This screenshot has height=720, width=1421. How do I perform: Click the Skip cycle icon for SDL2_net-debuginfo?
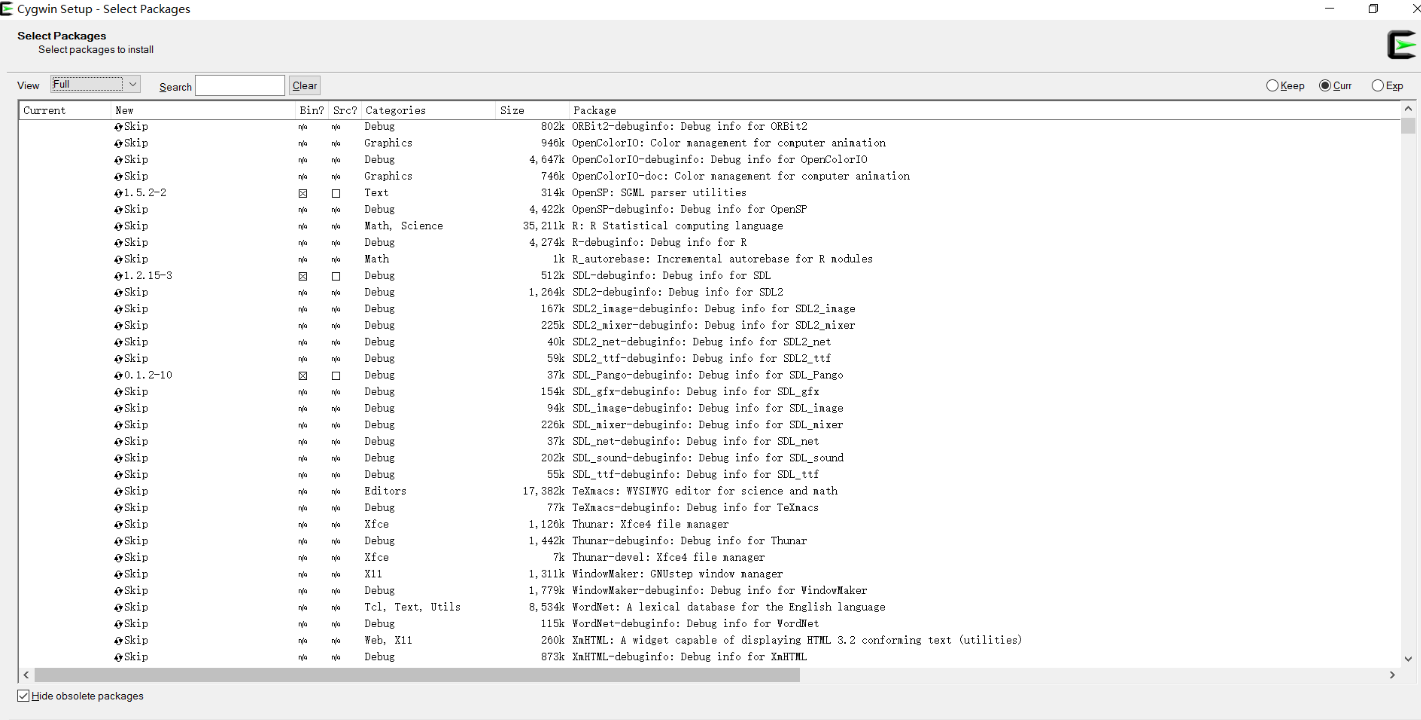pos(119,342)
